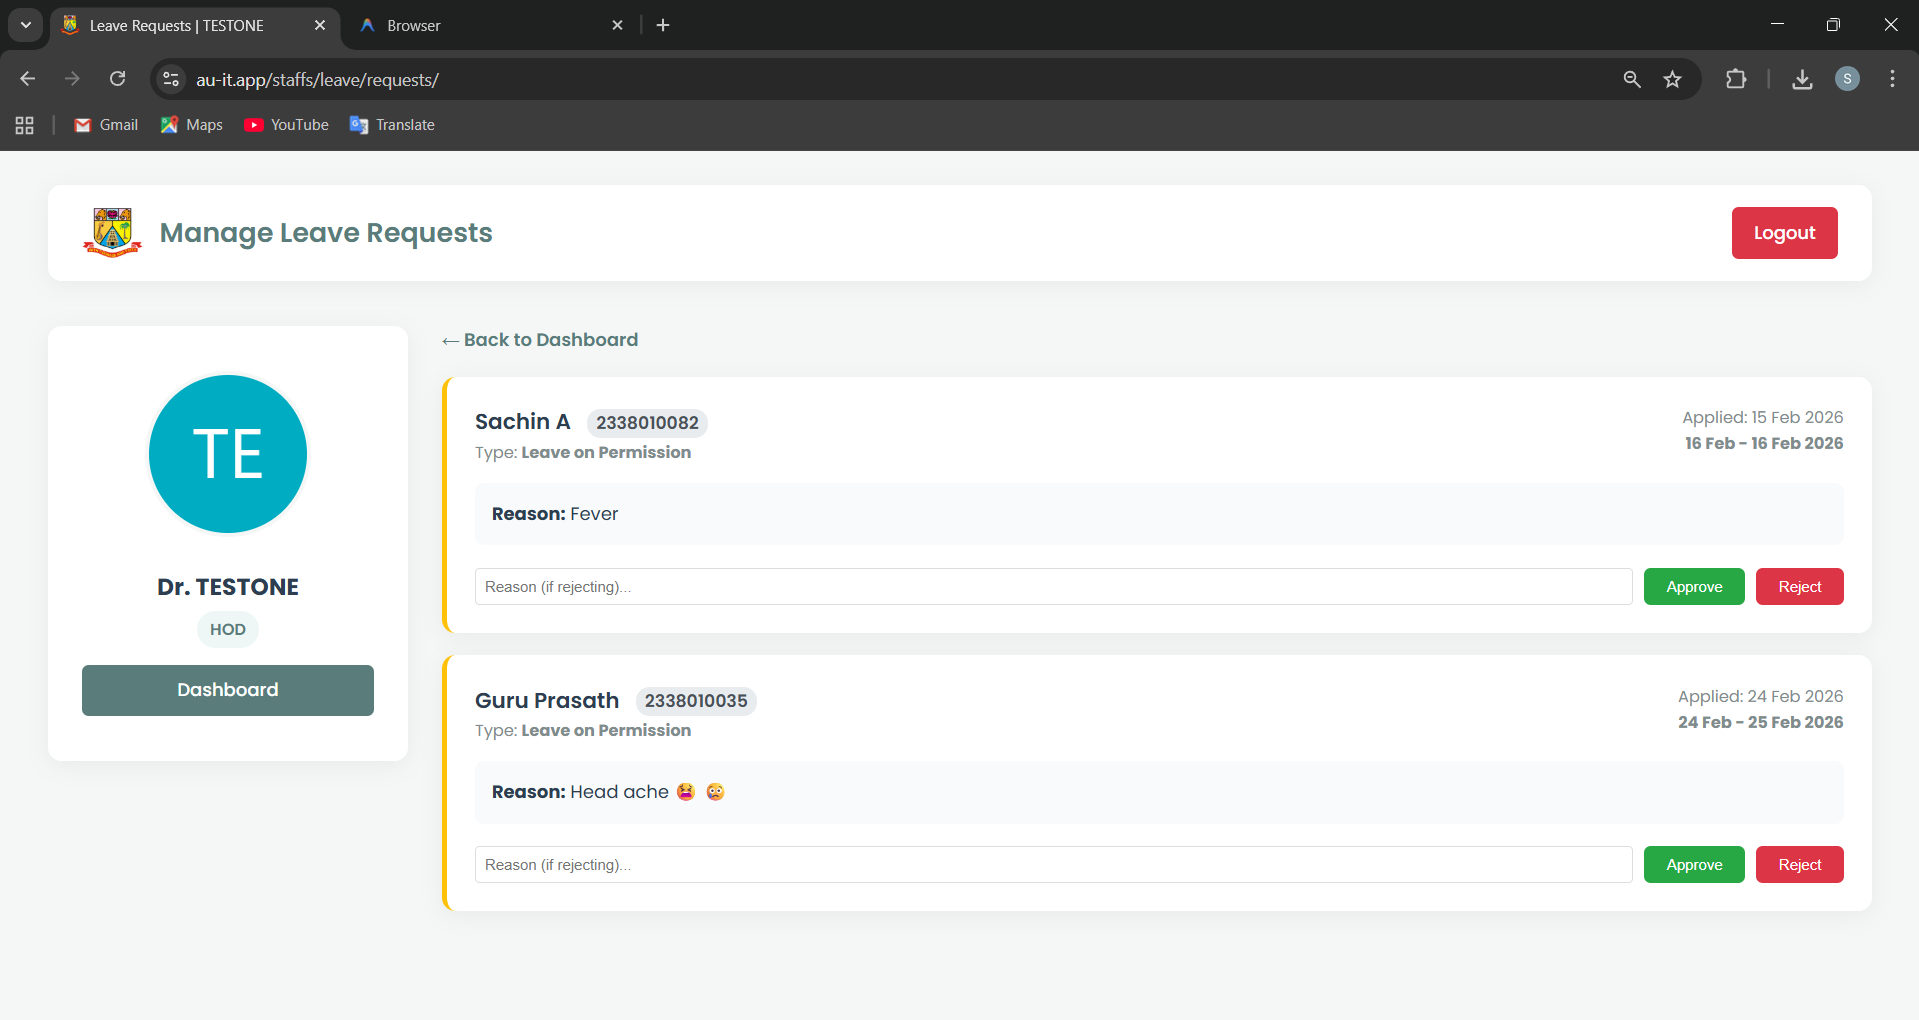Click the Logout button
The height and width of the screenshot is (1020, 1919).
click(x=1784, y=233)
